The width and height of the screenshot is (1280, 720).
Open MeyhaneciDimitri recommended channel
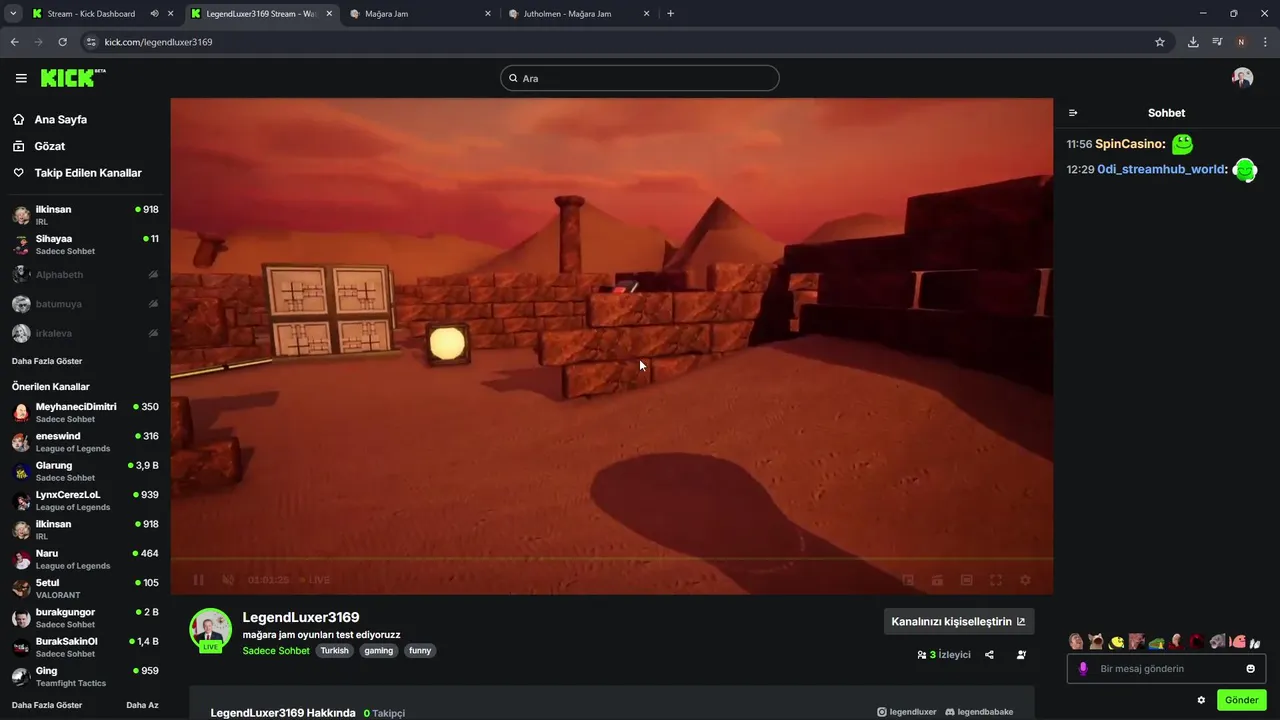(x=85, y=412)
